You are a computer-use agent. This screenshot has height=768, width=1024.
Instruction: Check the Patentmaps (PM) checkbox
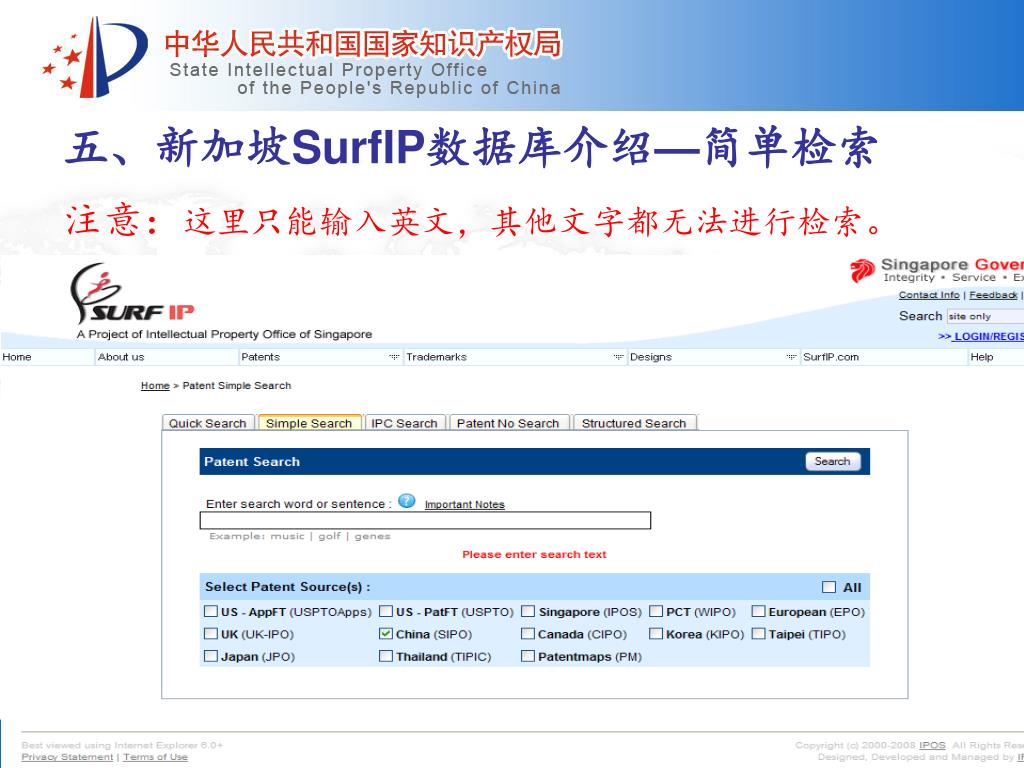click(x=528, y=656)
